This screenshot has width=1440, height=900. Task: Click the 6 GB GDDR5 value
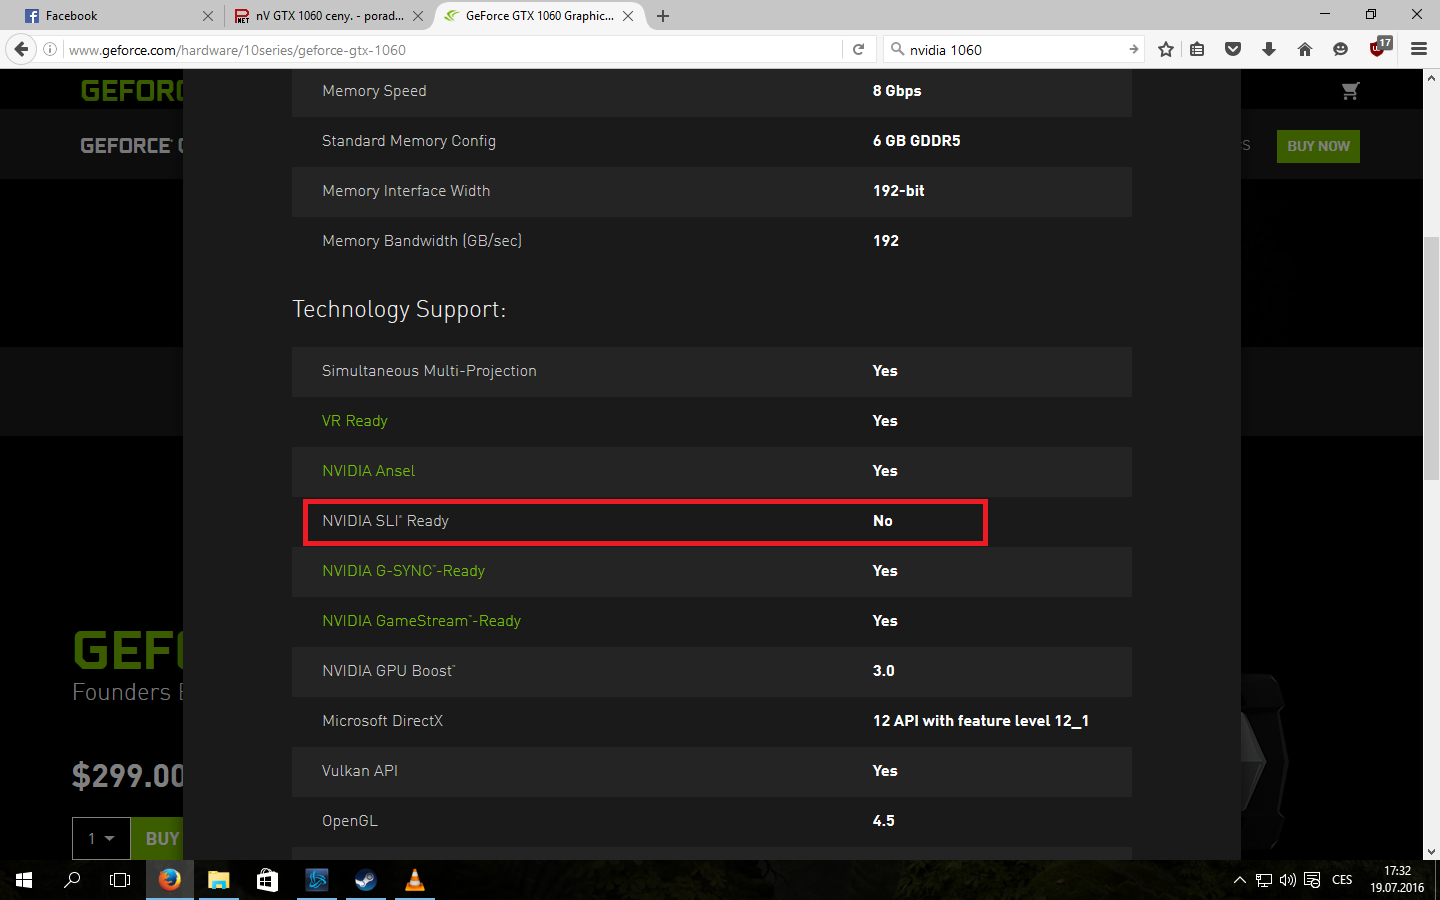(x=916, y=141)
